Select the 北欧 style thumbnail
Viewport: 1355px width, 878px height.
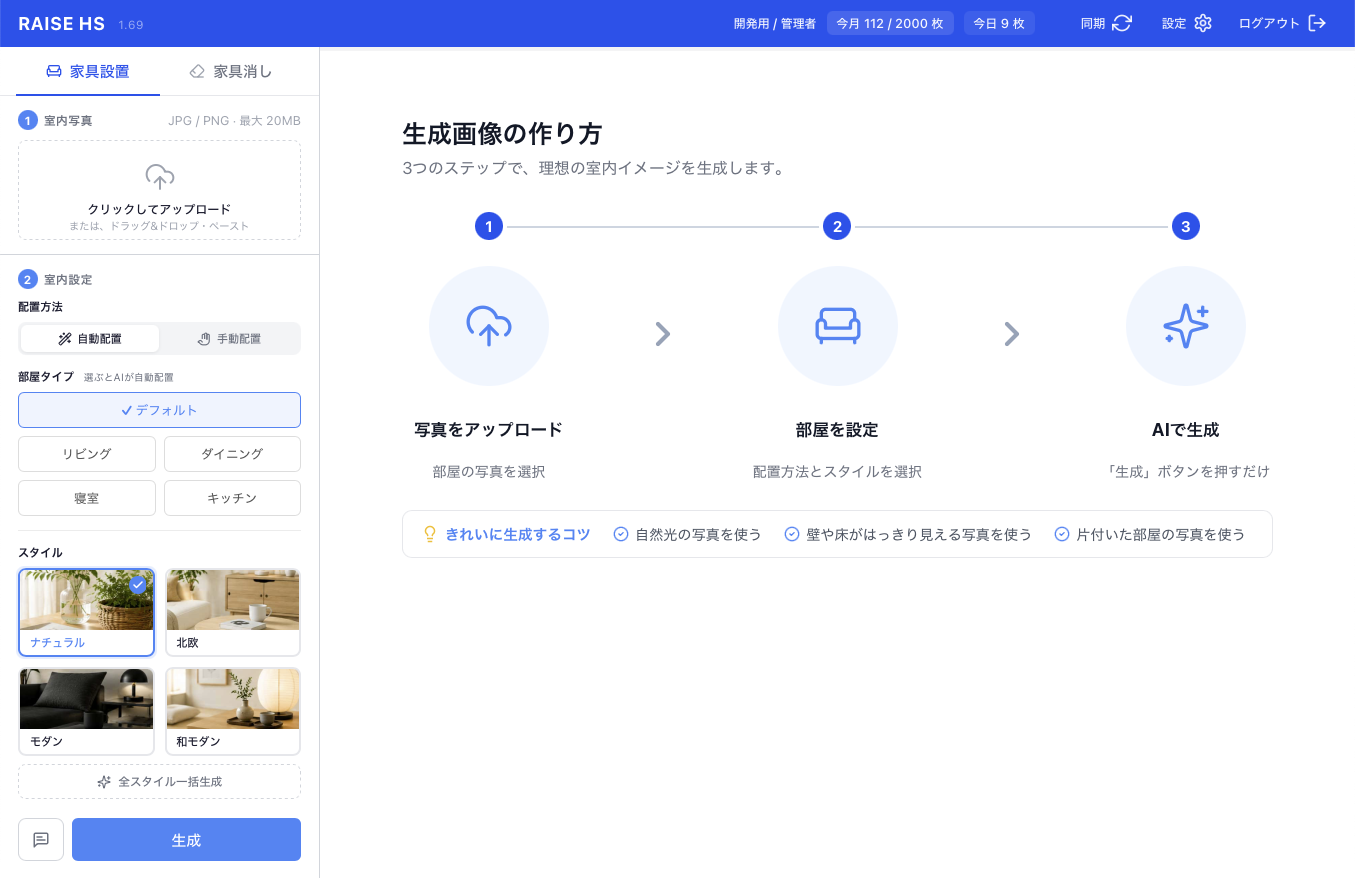(232, 612)
